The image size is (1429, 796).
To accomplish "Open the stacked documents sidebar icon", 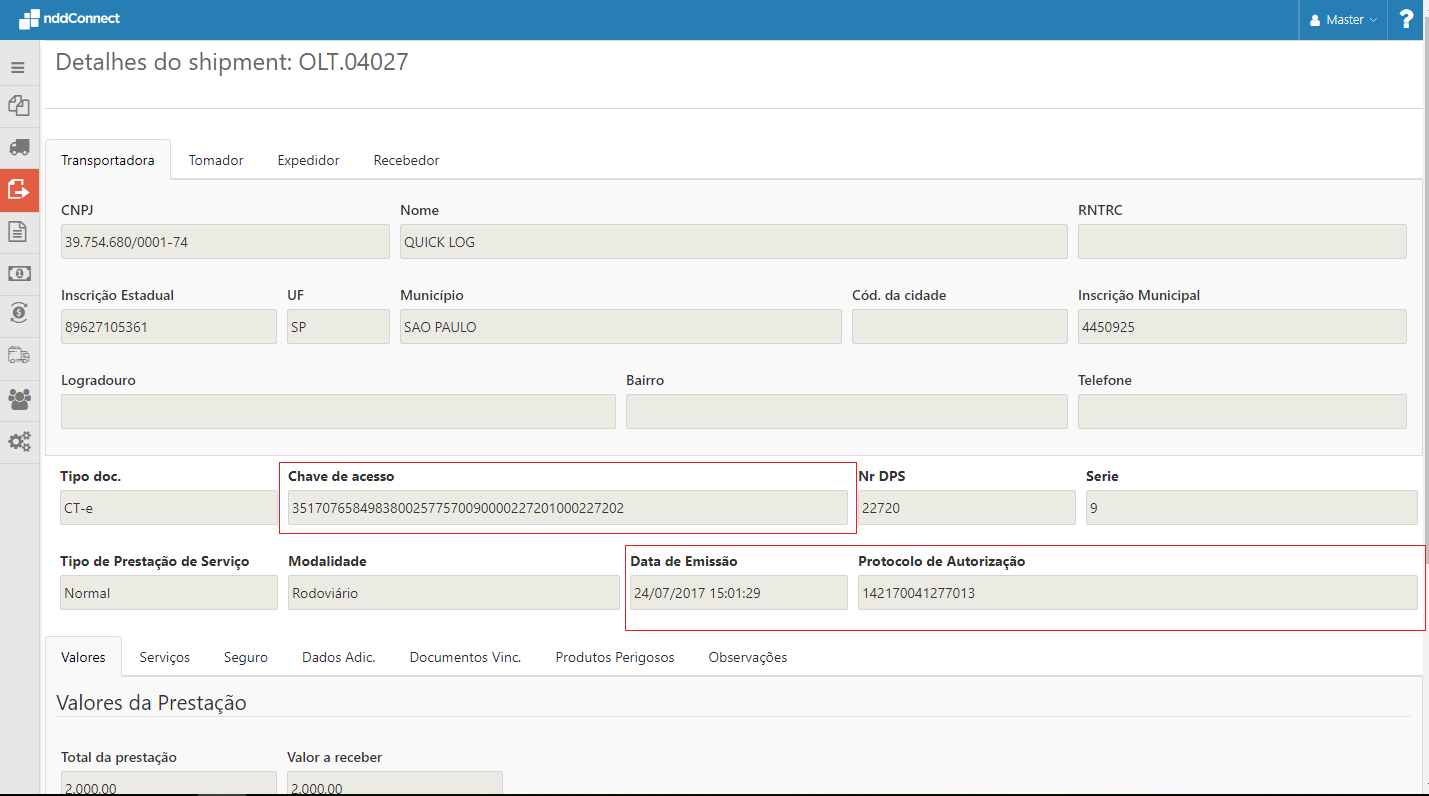I will 18,105.
